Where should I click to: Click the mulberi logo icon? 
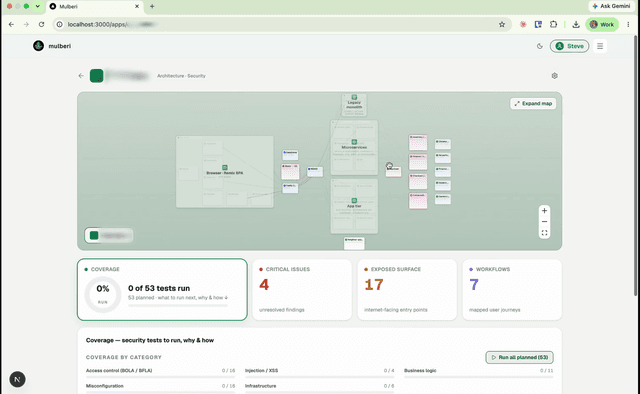pyautogui.click(x=38, y=46)
